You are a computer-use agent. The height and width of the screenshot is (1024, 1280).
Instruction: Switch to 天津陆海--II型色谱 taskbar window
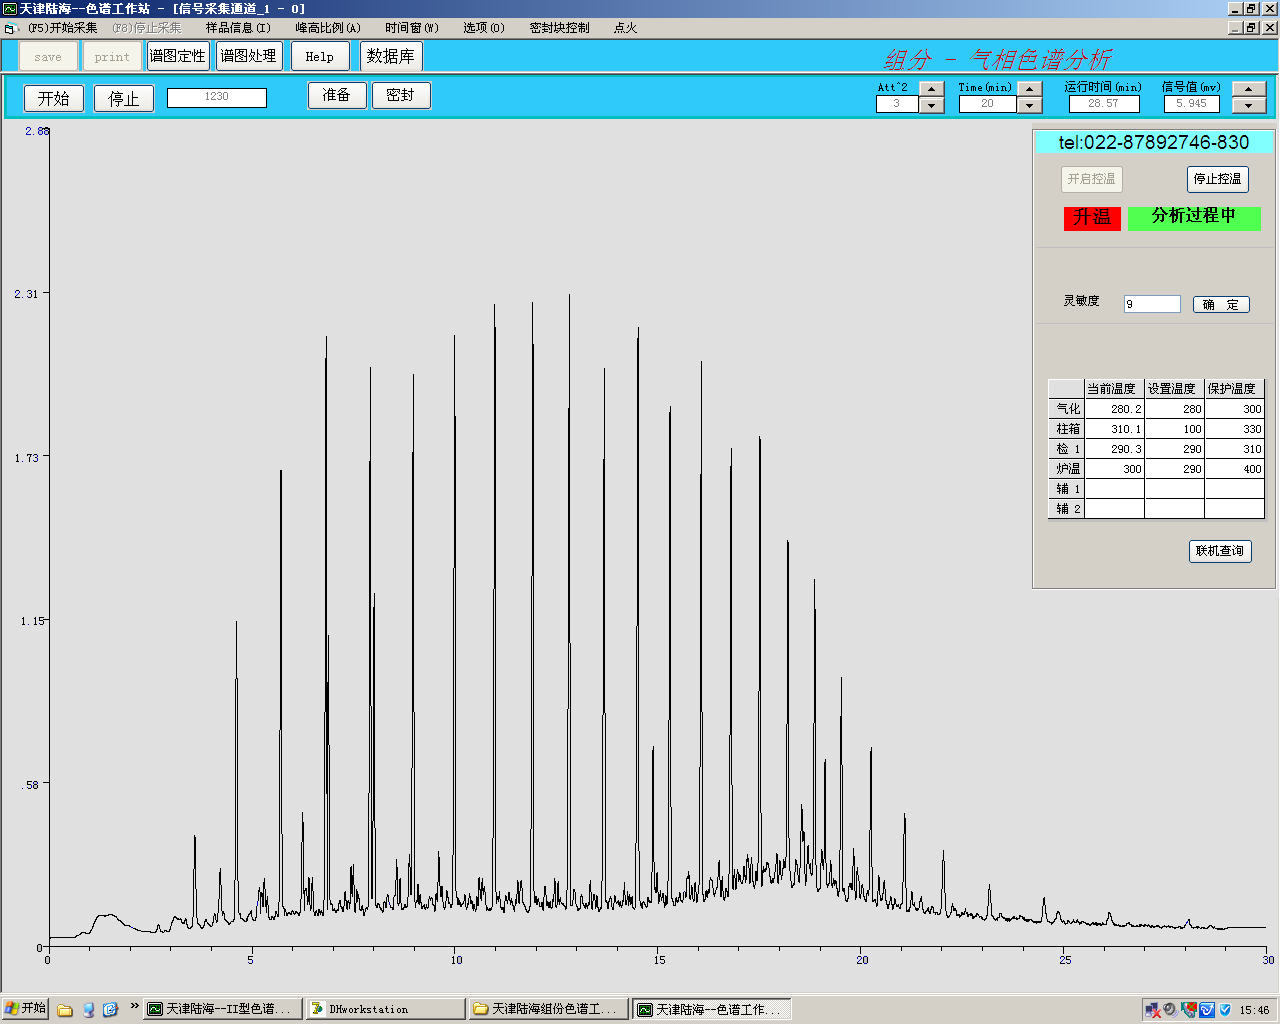click(x=222, y=1009)
